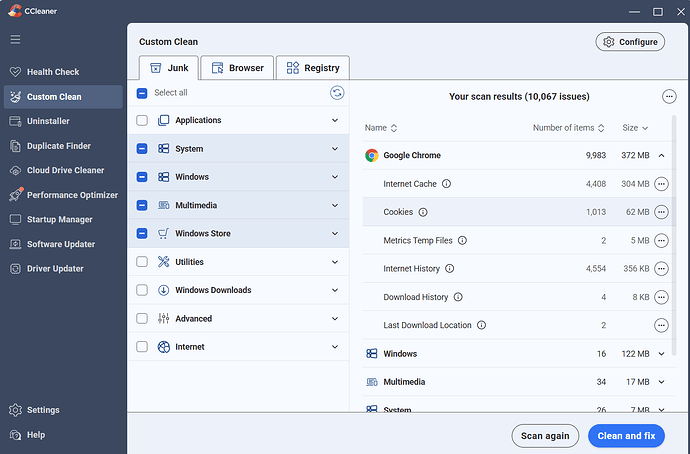This screenshot has width=690, height=454.
Task: Expand the Utilities chevron
Action: pyautogui.click(x=335, y=262)
